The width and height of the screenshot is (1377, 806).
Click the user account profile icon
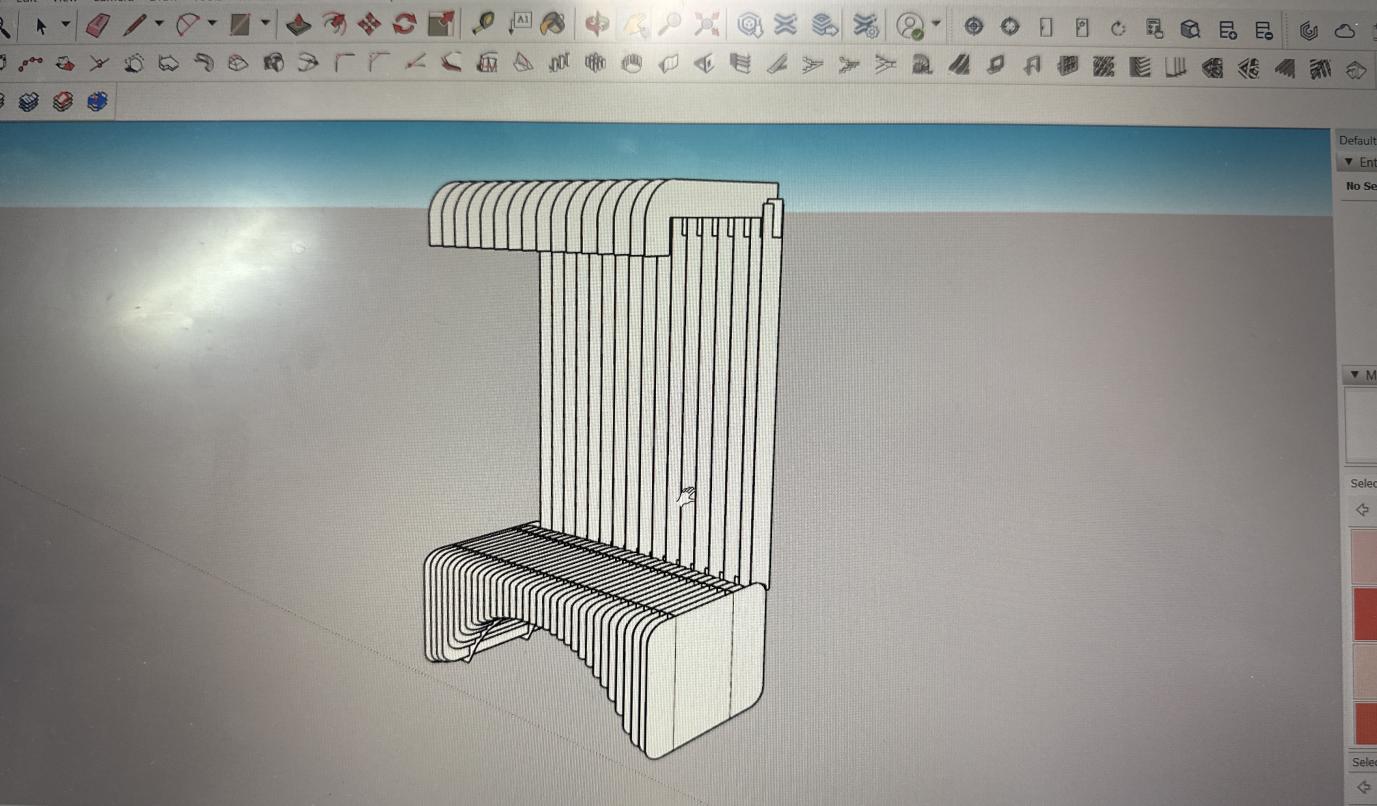click(910, 26)
